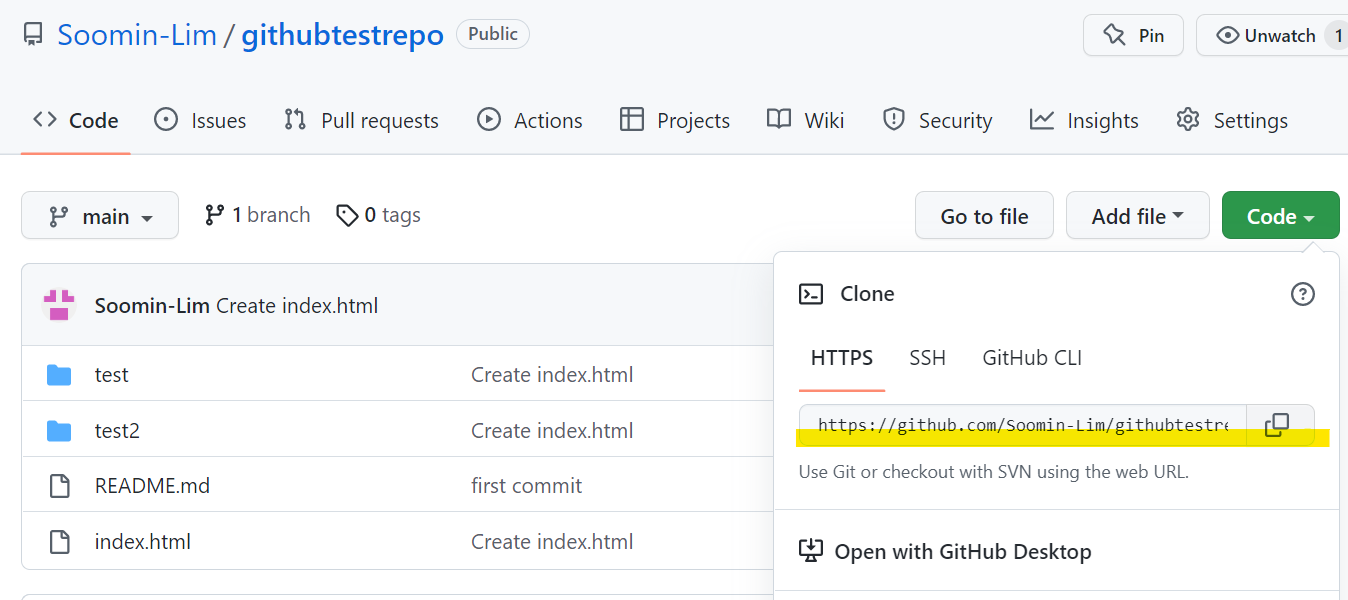Open commit message for index.html file row
Image resolution: width=1348 pixels, height=600 pixels.
tap(552, 542)
